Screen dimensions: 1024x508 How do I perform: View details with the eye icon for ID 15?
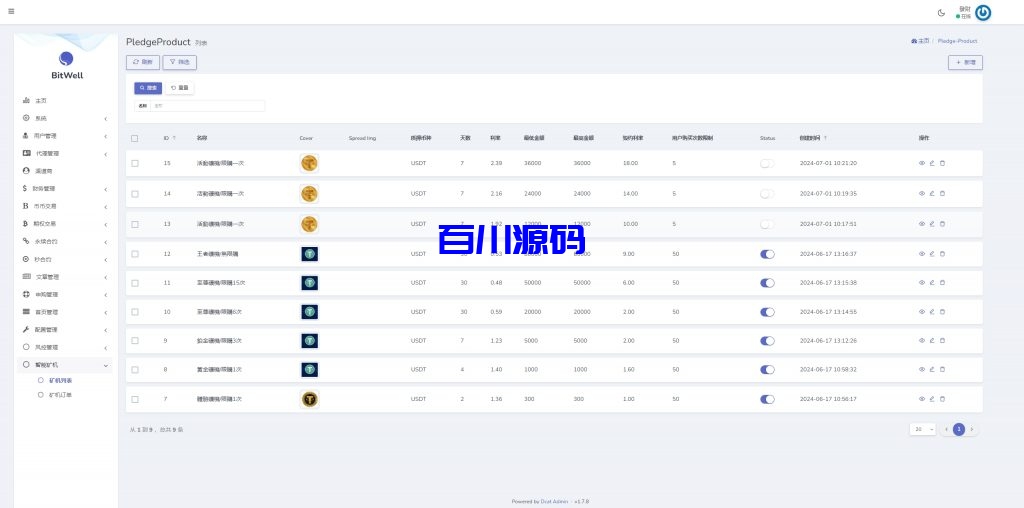tap(922, 163)
